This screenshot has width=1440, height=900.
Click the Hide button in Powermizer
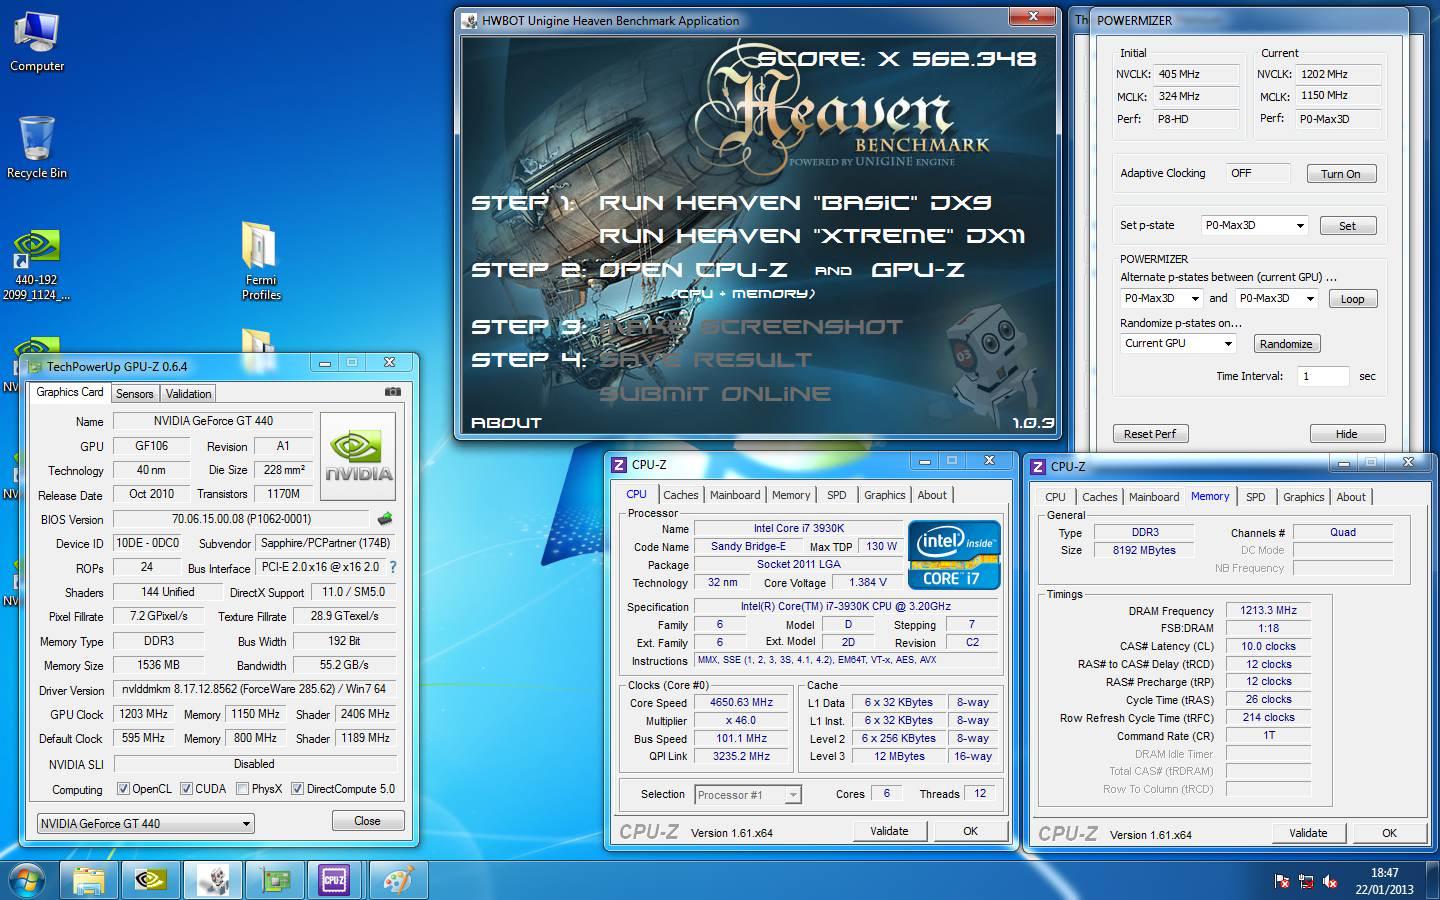(x=1346, y=433)
